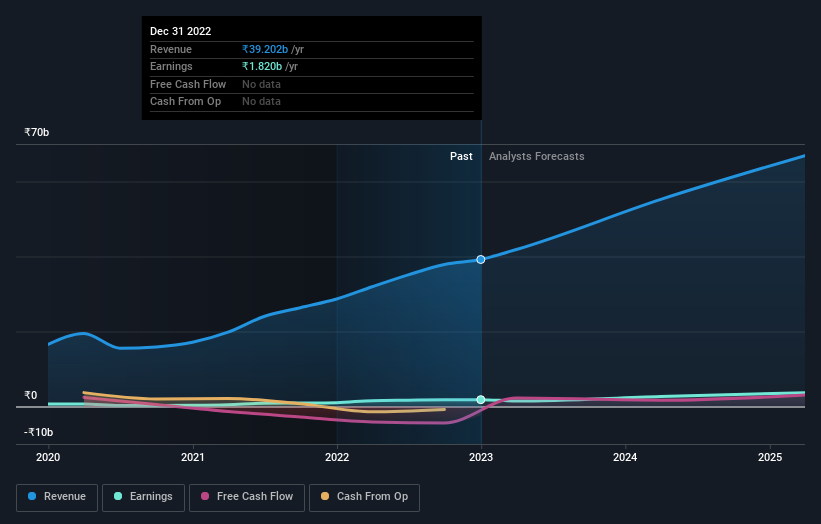
Task: Toggle the Free Cash Flow legend series
Action: (247, 497)
